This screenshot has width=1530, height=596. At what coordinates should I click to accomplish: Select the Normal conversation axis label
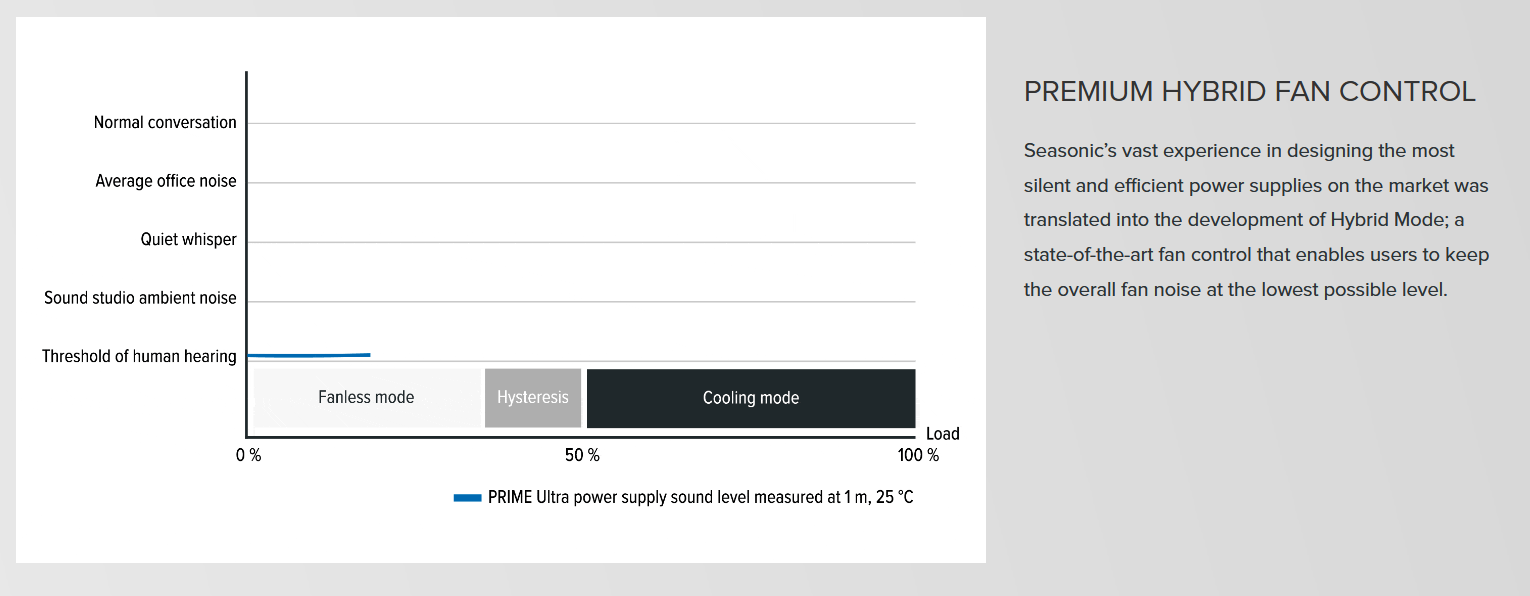pyautogui.click(x=165, y=123)
